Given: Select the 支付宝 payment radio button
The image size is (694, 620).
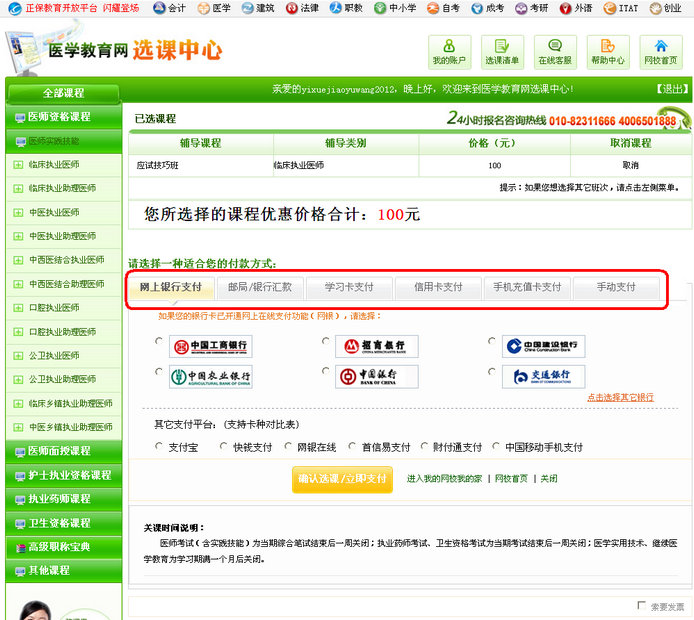Looking at the screenshot, I should click(x=159, y=447).
